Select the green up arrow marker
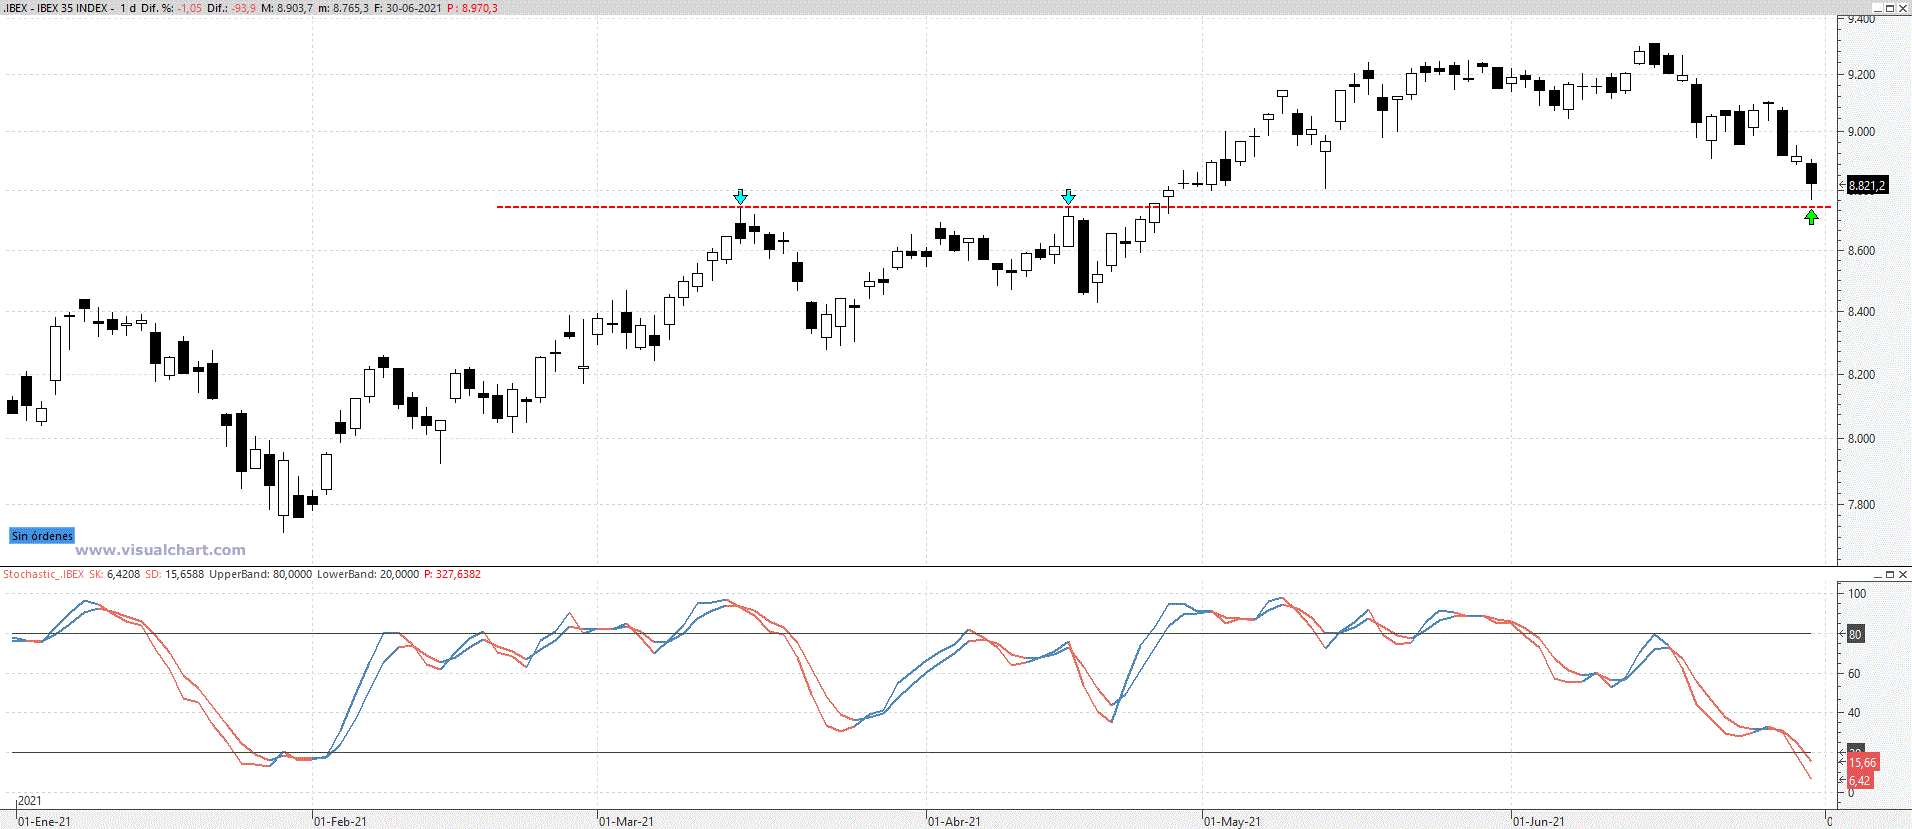 tap(1811, 217)
